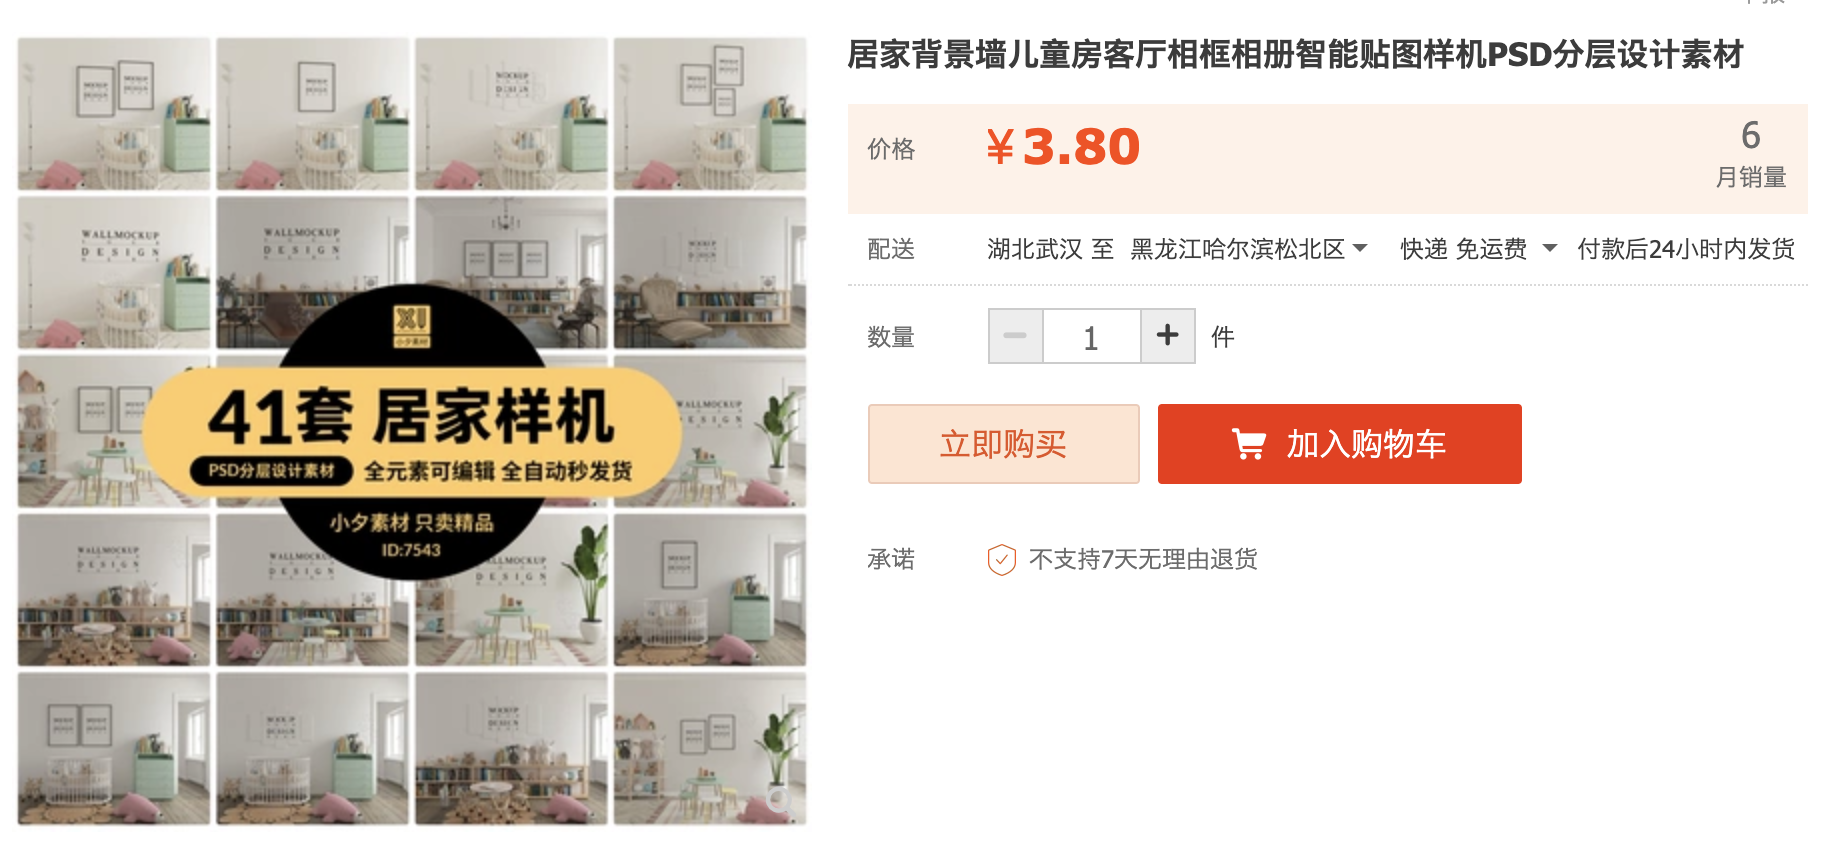Click the shopping cart icon

pos(1249,444)
